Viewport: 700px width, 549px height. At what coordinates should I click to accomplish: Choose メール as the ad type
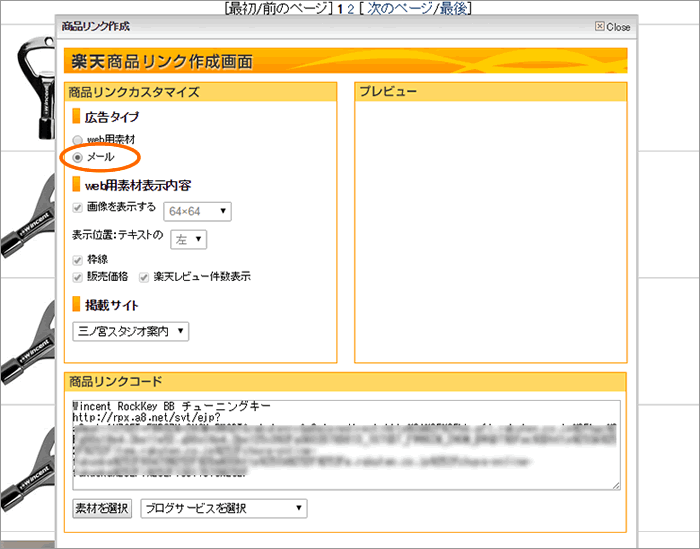[78, 158]
